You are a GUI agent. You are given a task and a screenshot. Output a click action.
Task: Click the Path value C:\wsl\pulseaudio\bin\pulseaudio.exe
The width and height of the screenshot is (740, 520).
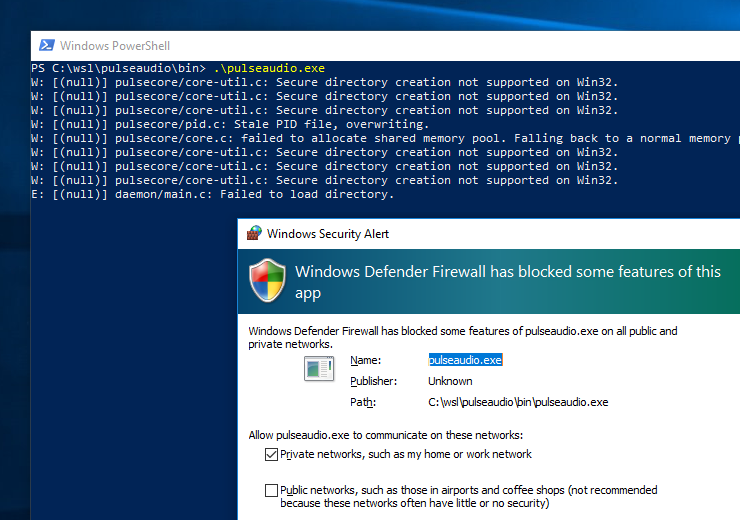[x=518, y=402]
